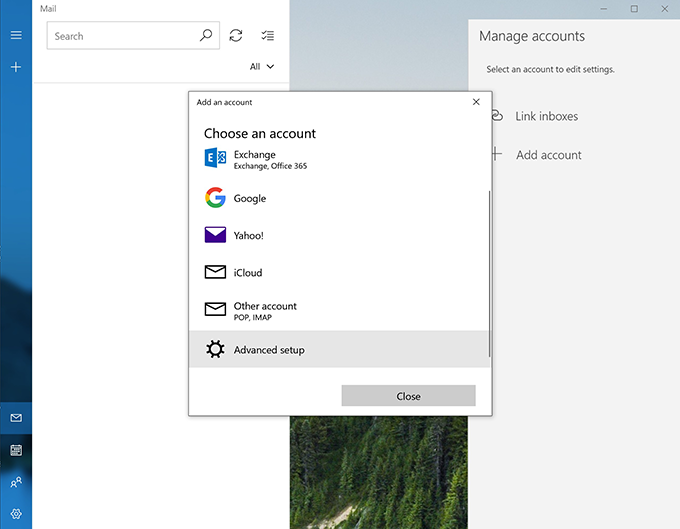Click plus icon beside Add account
This screenshot has width=680, height=529.
(x=497, y=153)
